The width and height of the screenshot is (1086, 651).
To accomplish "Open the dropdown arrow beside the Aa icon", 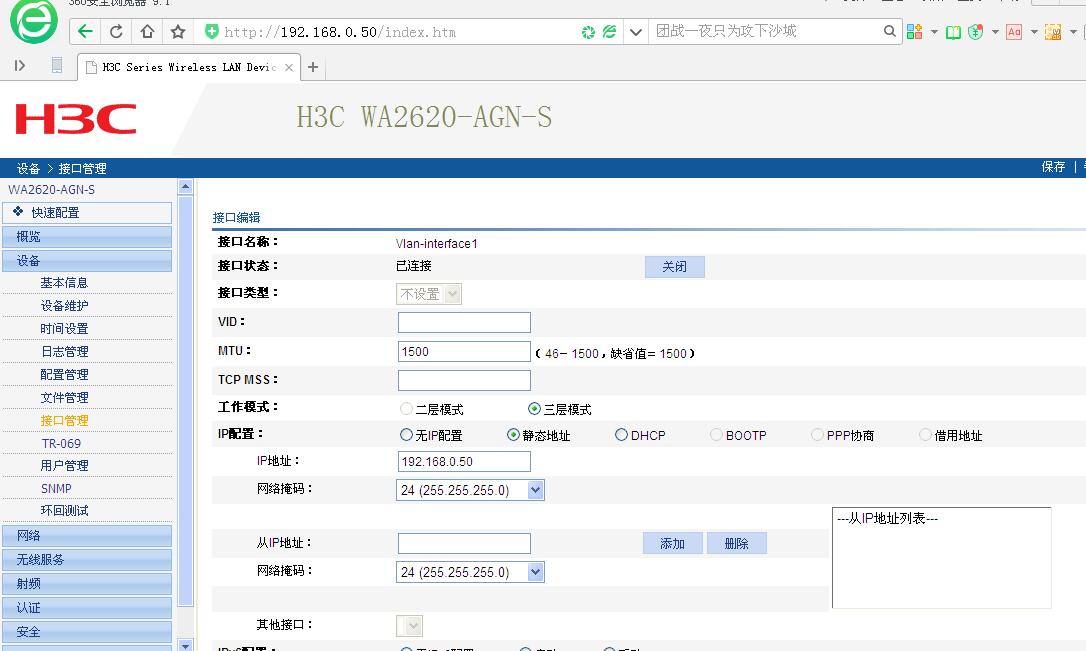I will pyautogui.click(x=1034, y=32).
